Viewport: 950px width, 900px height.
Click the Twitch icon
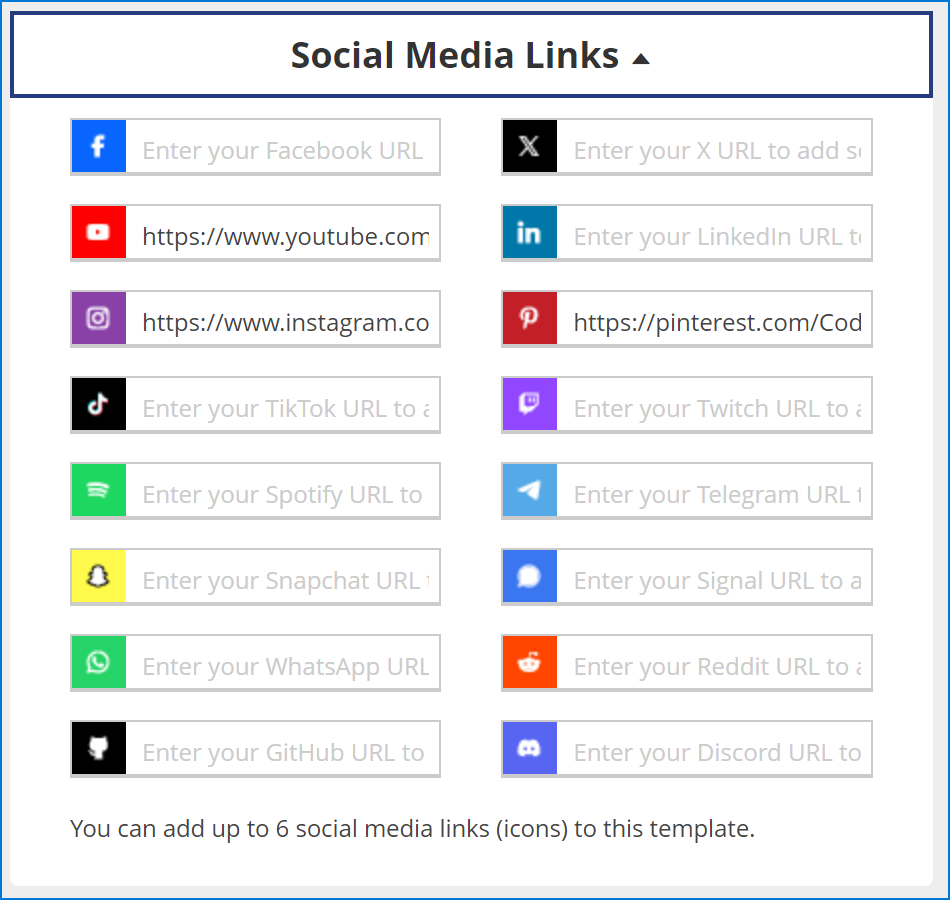[x=530, y=404]
